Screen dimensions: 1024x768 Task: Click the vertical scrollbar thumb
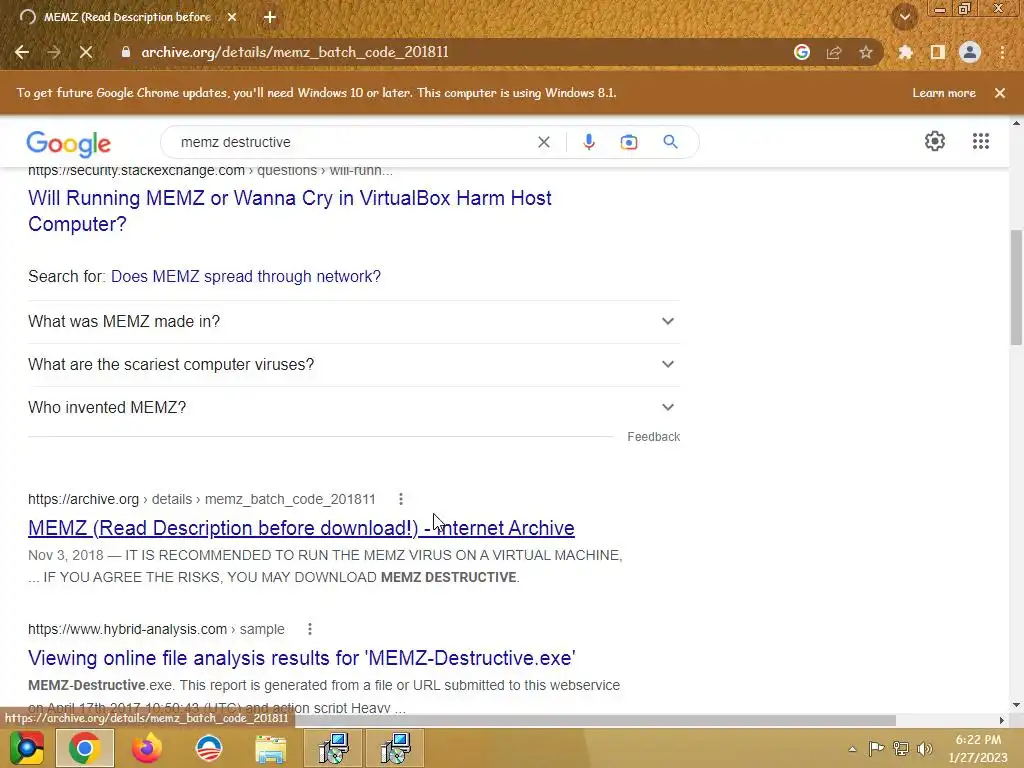click(x=1016, y=287)
